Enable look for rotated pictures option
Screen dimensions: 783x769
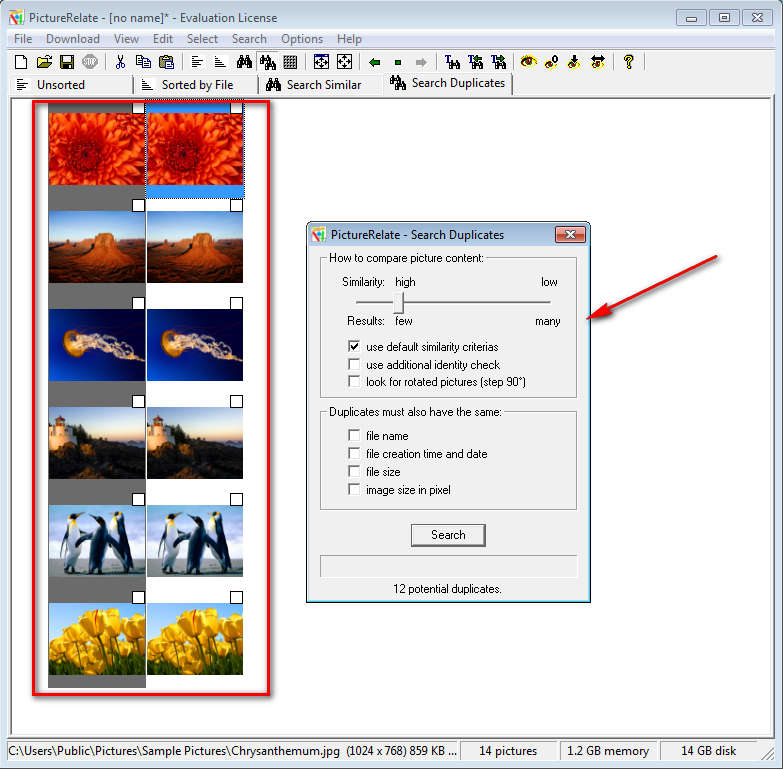(x=354, y=382)
